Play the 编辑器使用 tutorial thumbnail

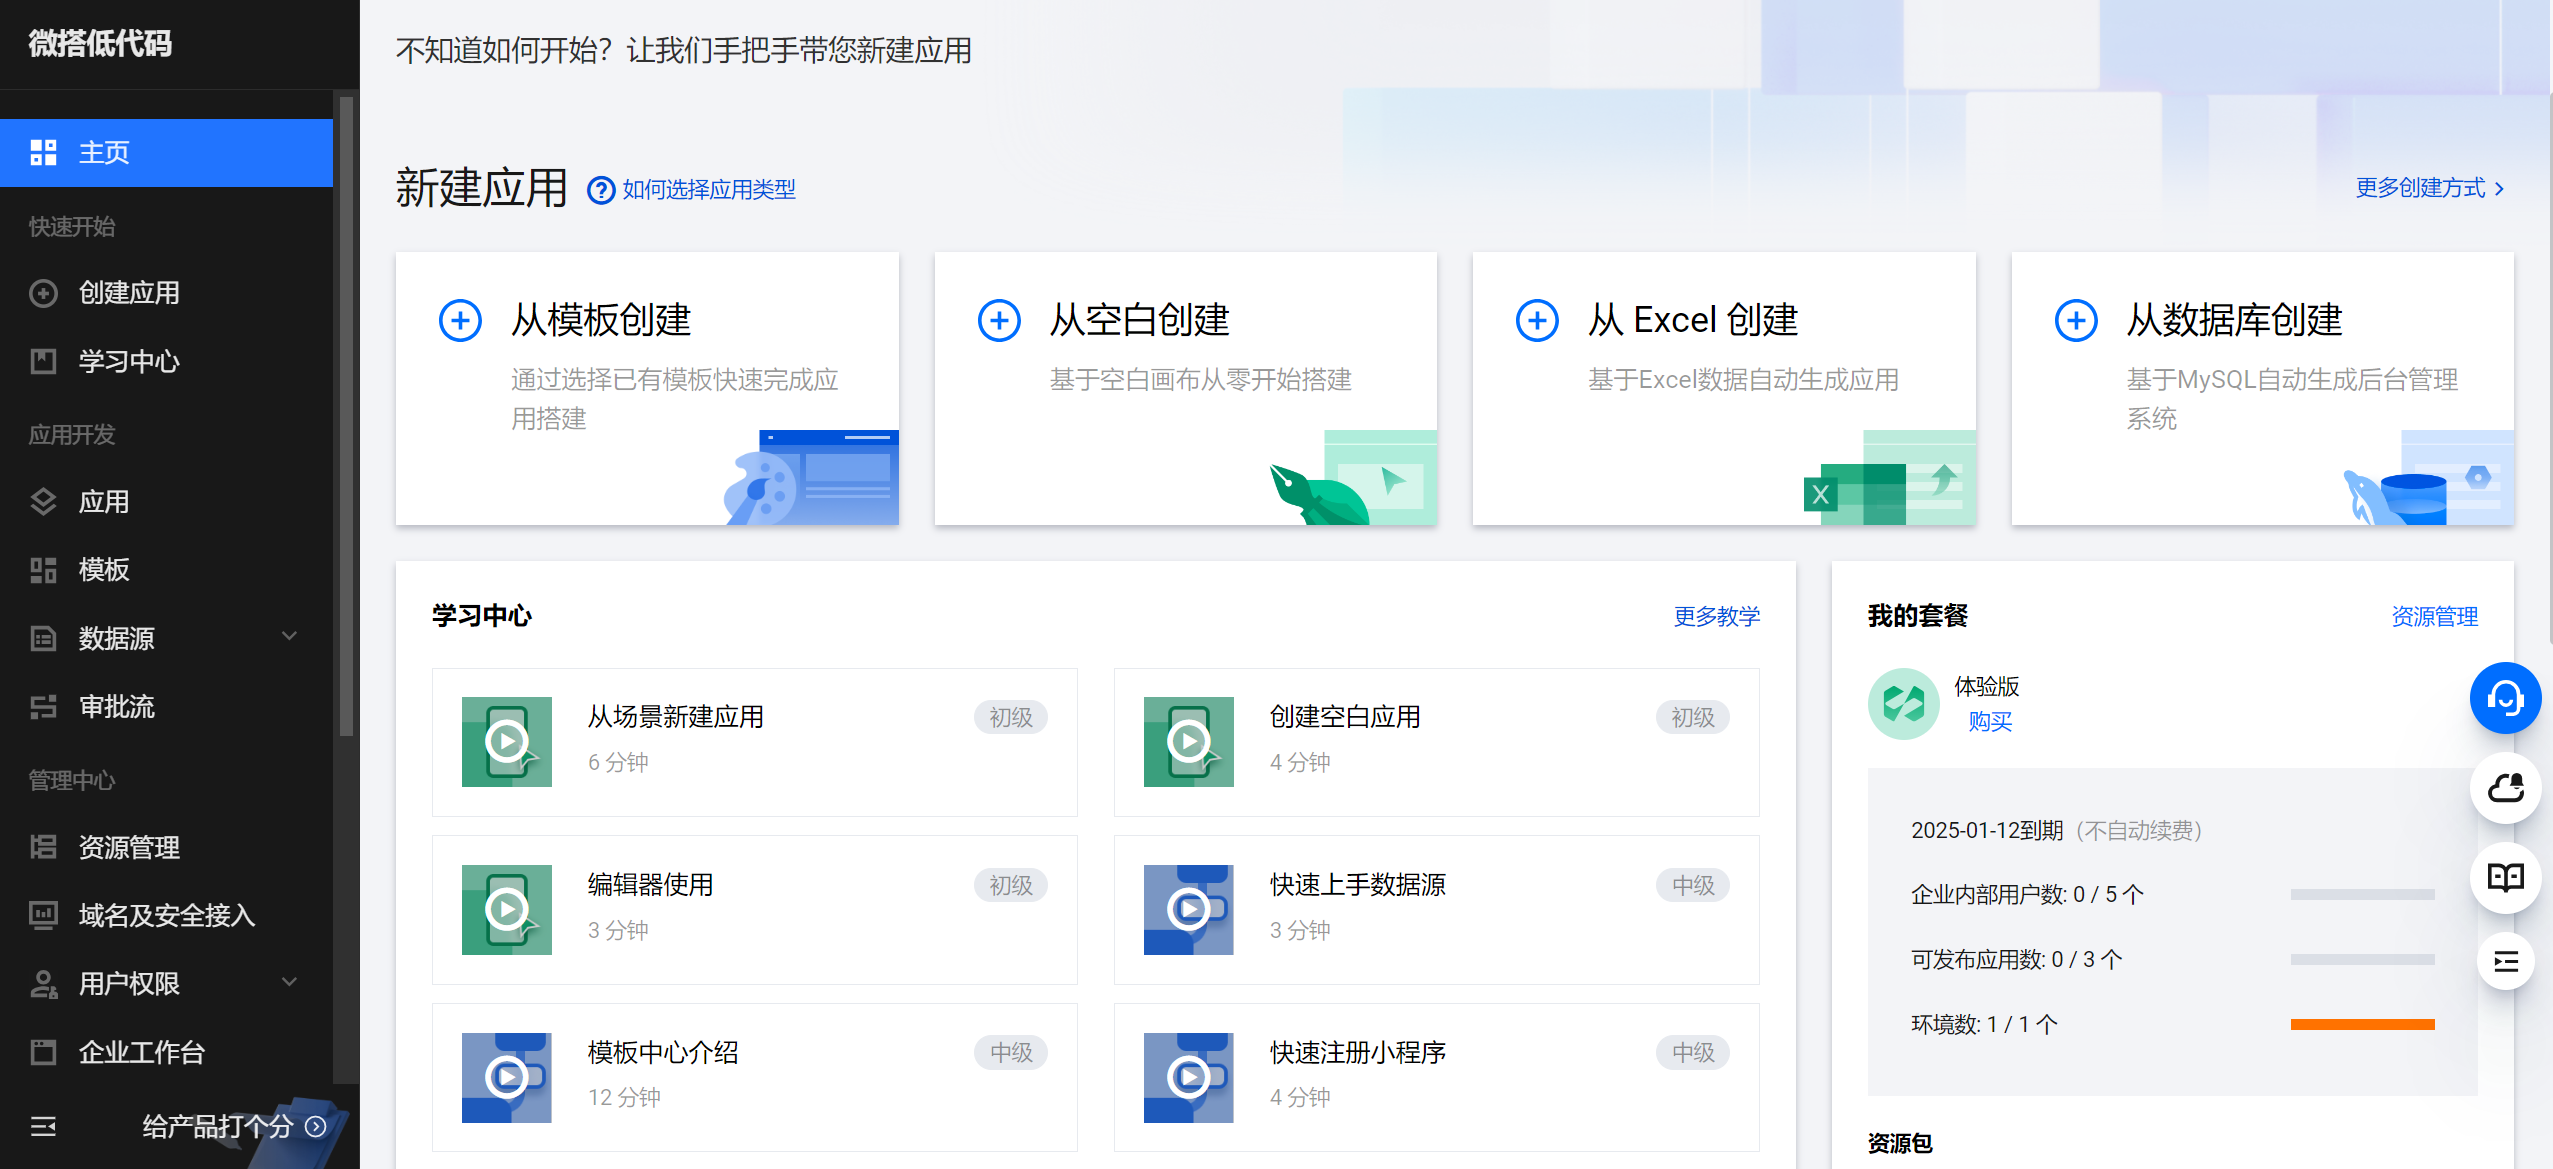(x=507, y=910)
